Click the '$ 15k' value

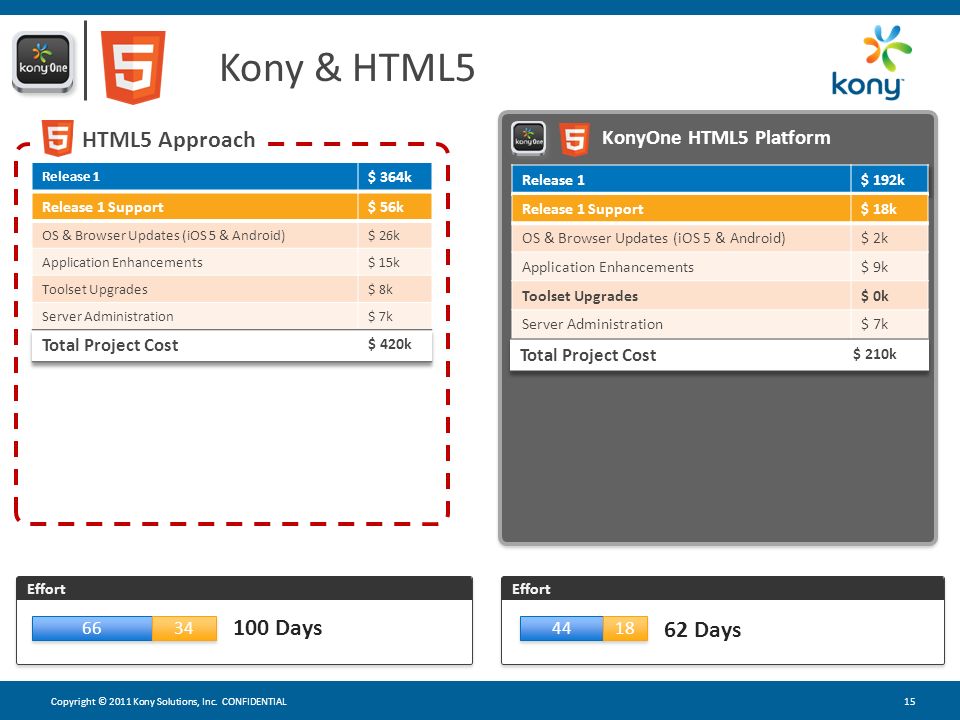point(384,262)
